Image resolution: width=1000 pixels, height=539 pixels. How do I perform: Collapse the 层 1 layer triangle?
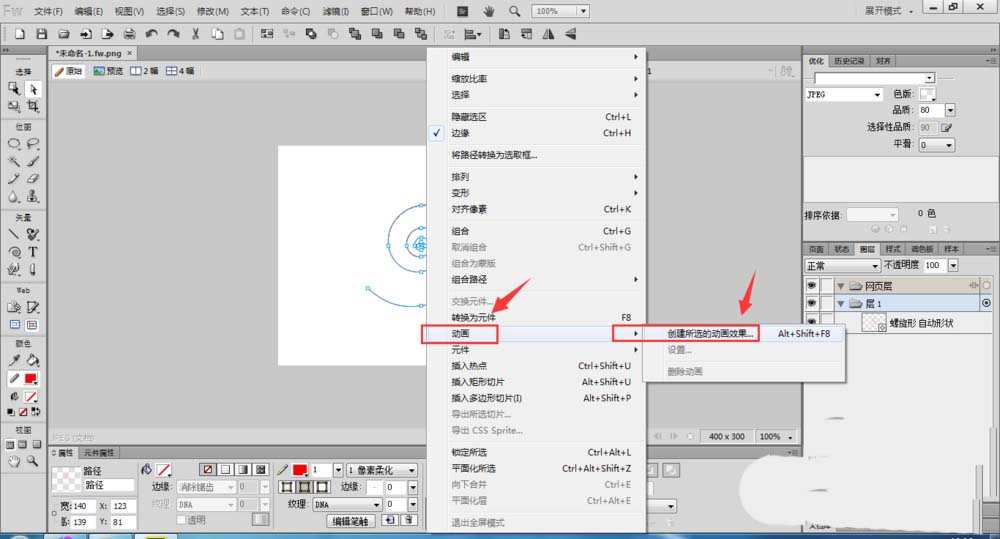[841, 304]
